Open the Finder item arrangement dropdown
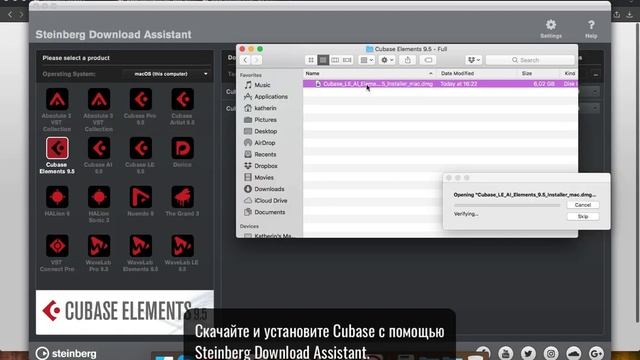Screen dimensions: 640x360 click(x=367, y=60)
